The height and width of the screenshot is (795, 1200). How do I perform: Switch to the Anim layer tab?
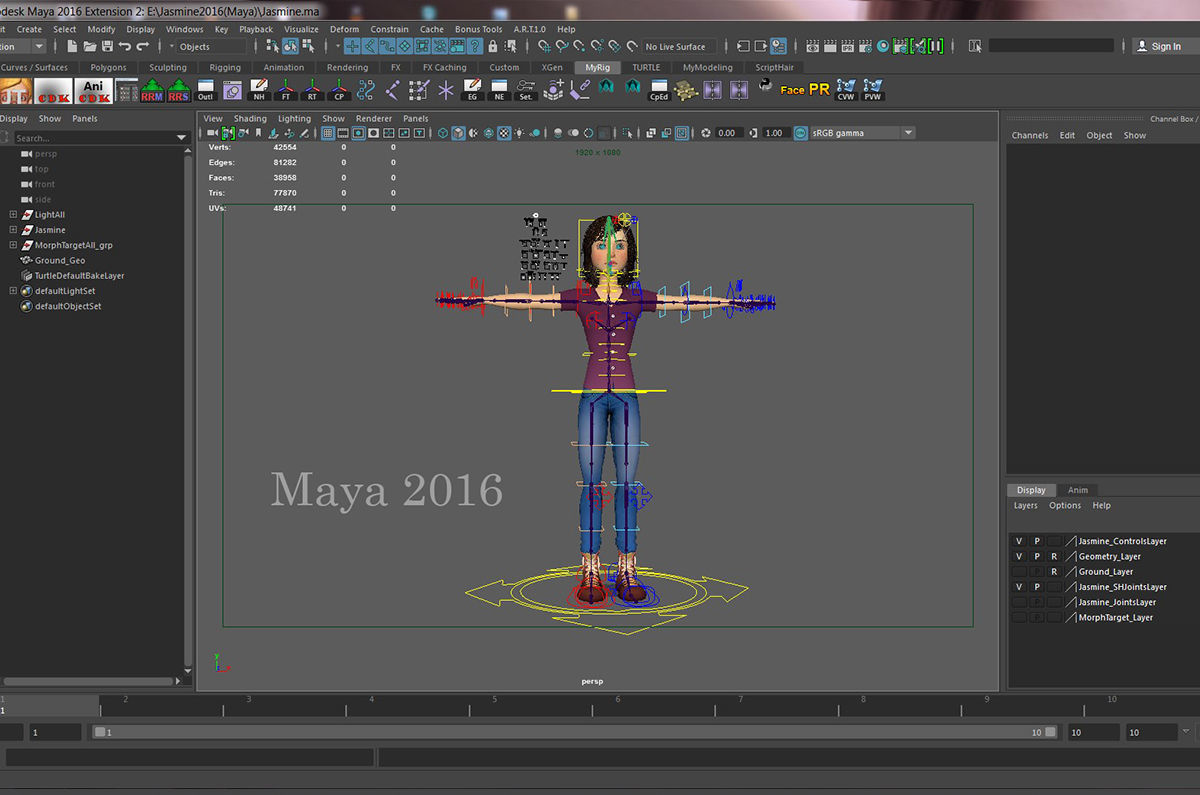1078,490
